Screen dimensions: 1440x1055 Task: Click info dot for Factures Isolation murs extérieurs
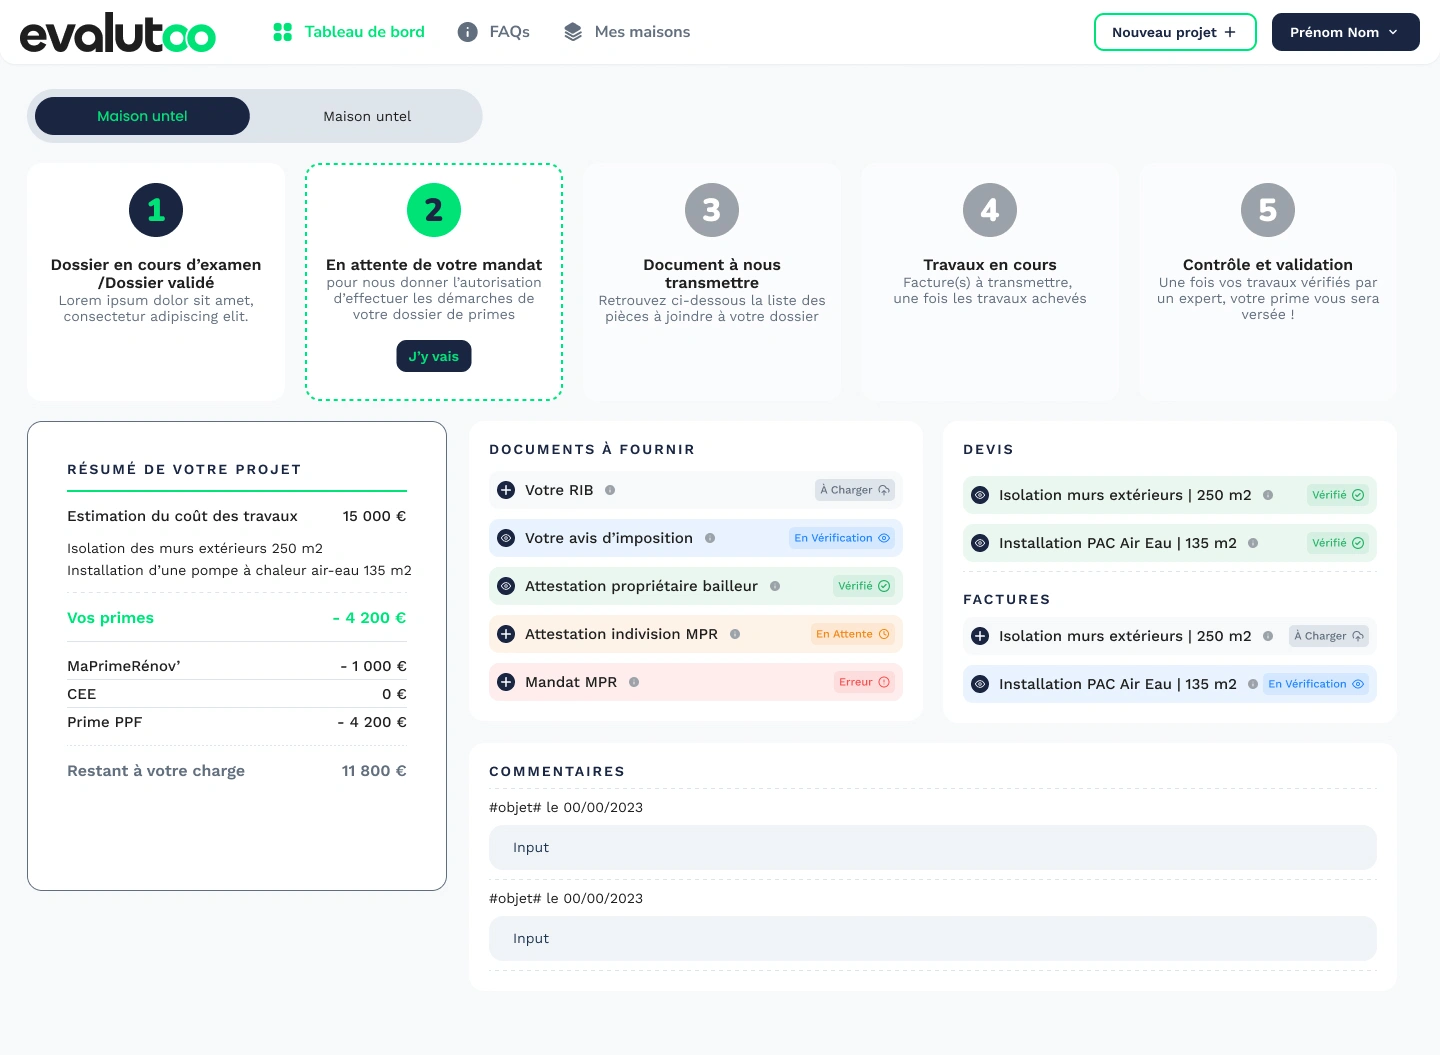pos(1268,636)
